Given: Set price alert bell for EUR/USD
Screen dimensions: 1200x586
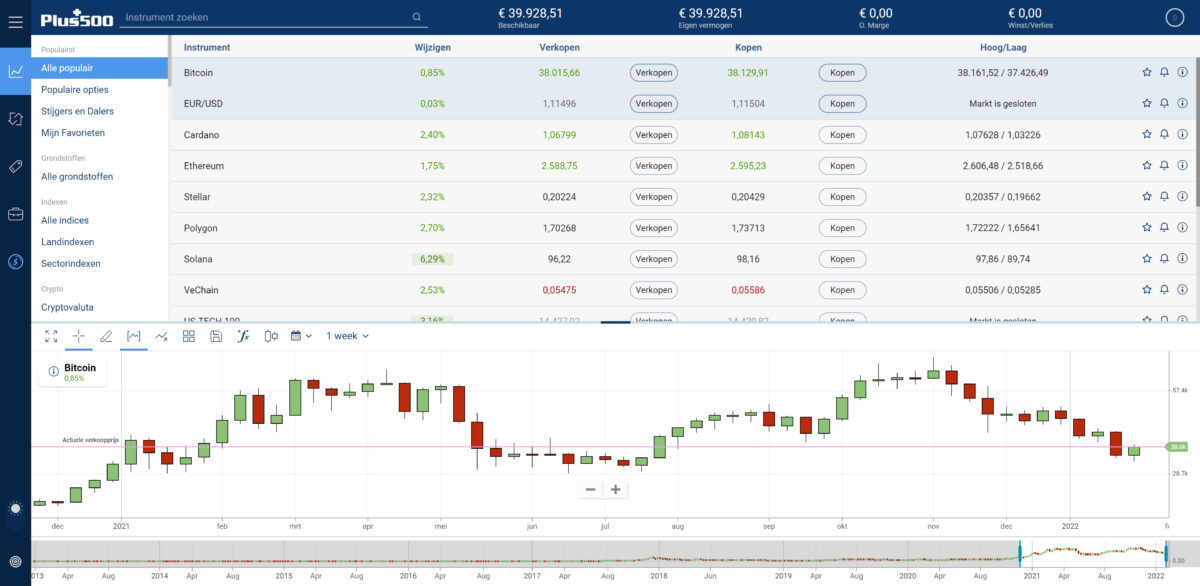Looking at the screenshot, I should 1164,104.
